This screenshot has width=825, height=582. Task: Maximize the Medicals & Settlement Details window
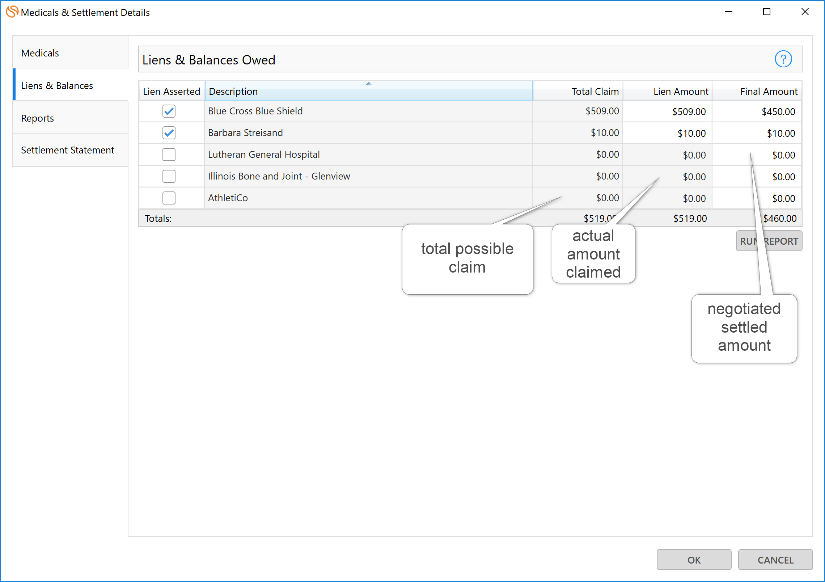[x=766, y=12]
